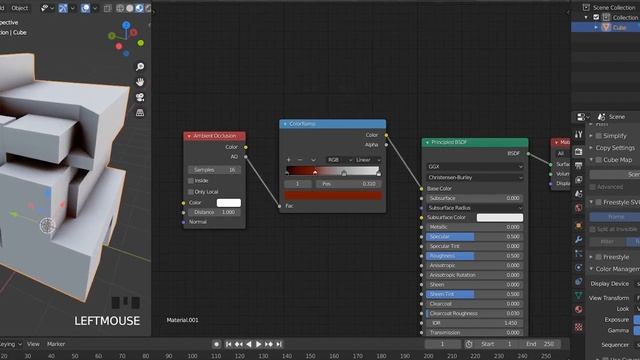Click the Subsurface Color white swatch

500,218
